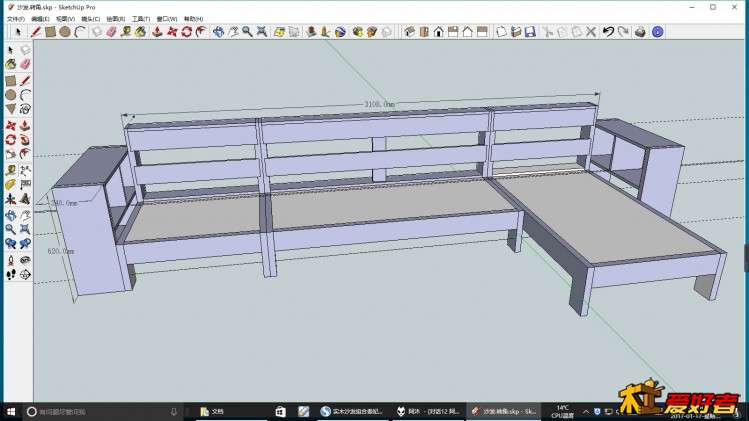Save the model with the floppy disk icon
The height and width of the screenshot is (421, 749).
click(529, 32)
